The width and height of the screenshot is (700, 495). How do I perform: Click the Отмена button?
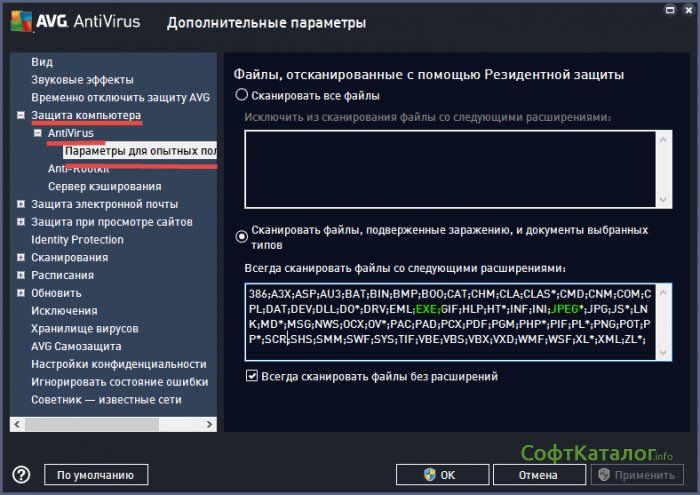[x=537, y=475]
